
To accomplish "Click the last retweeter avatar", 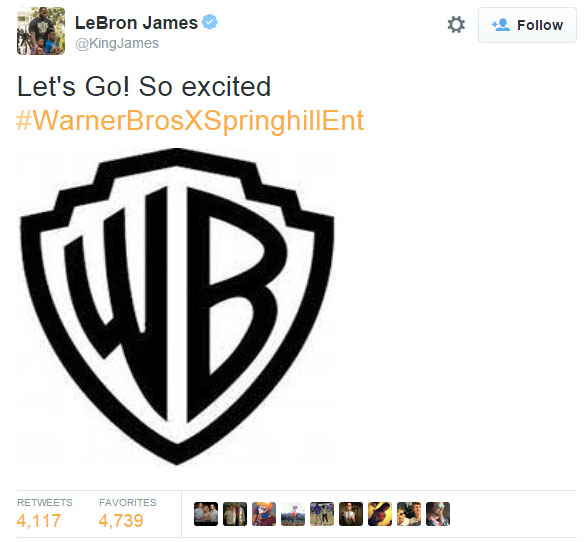I will [438, 514].
